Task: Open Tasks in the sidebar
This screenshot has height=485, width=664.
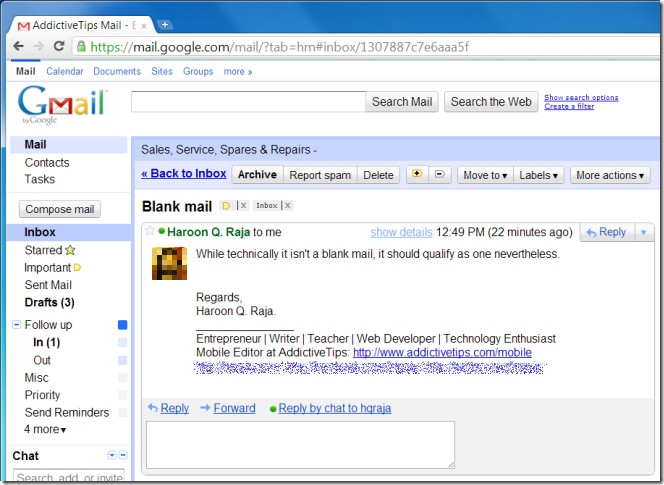Action: click(40, 179)
